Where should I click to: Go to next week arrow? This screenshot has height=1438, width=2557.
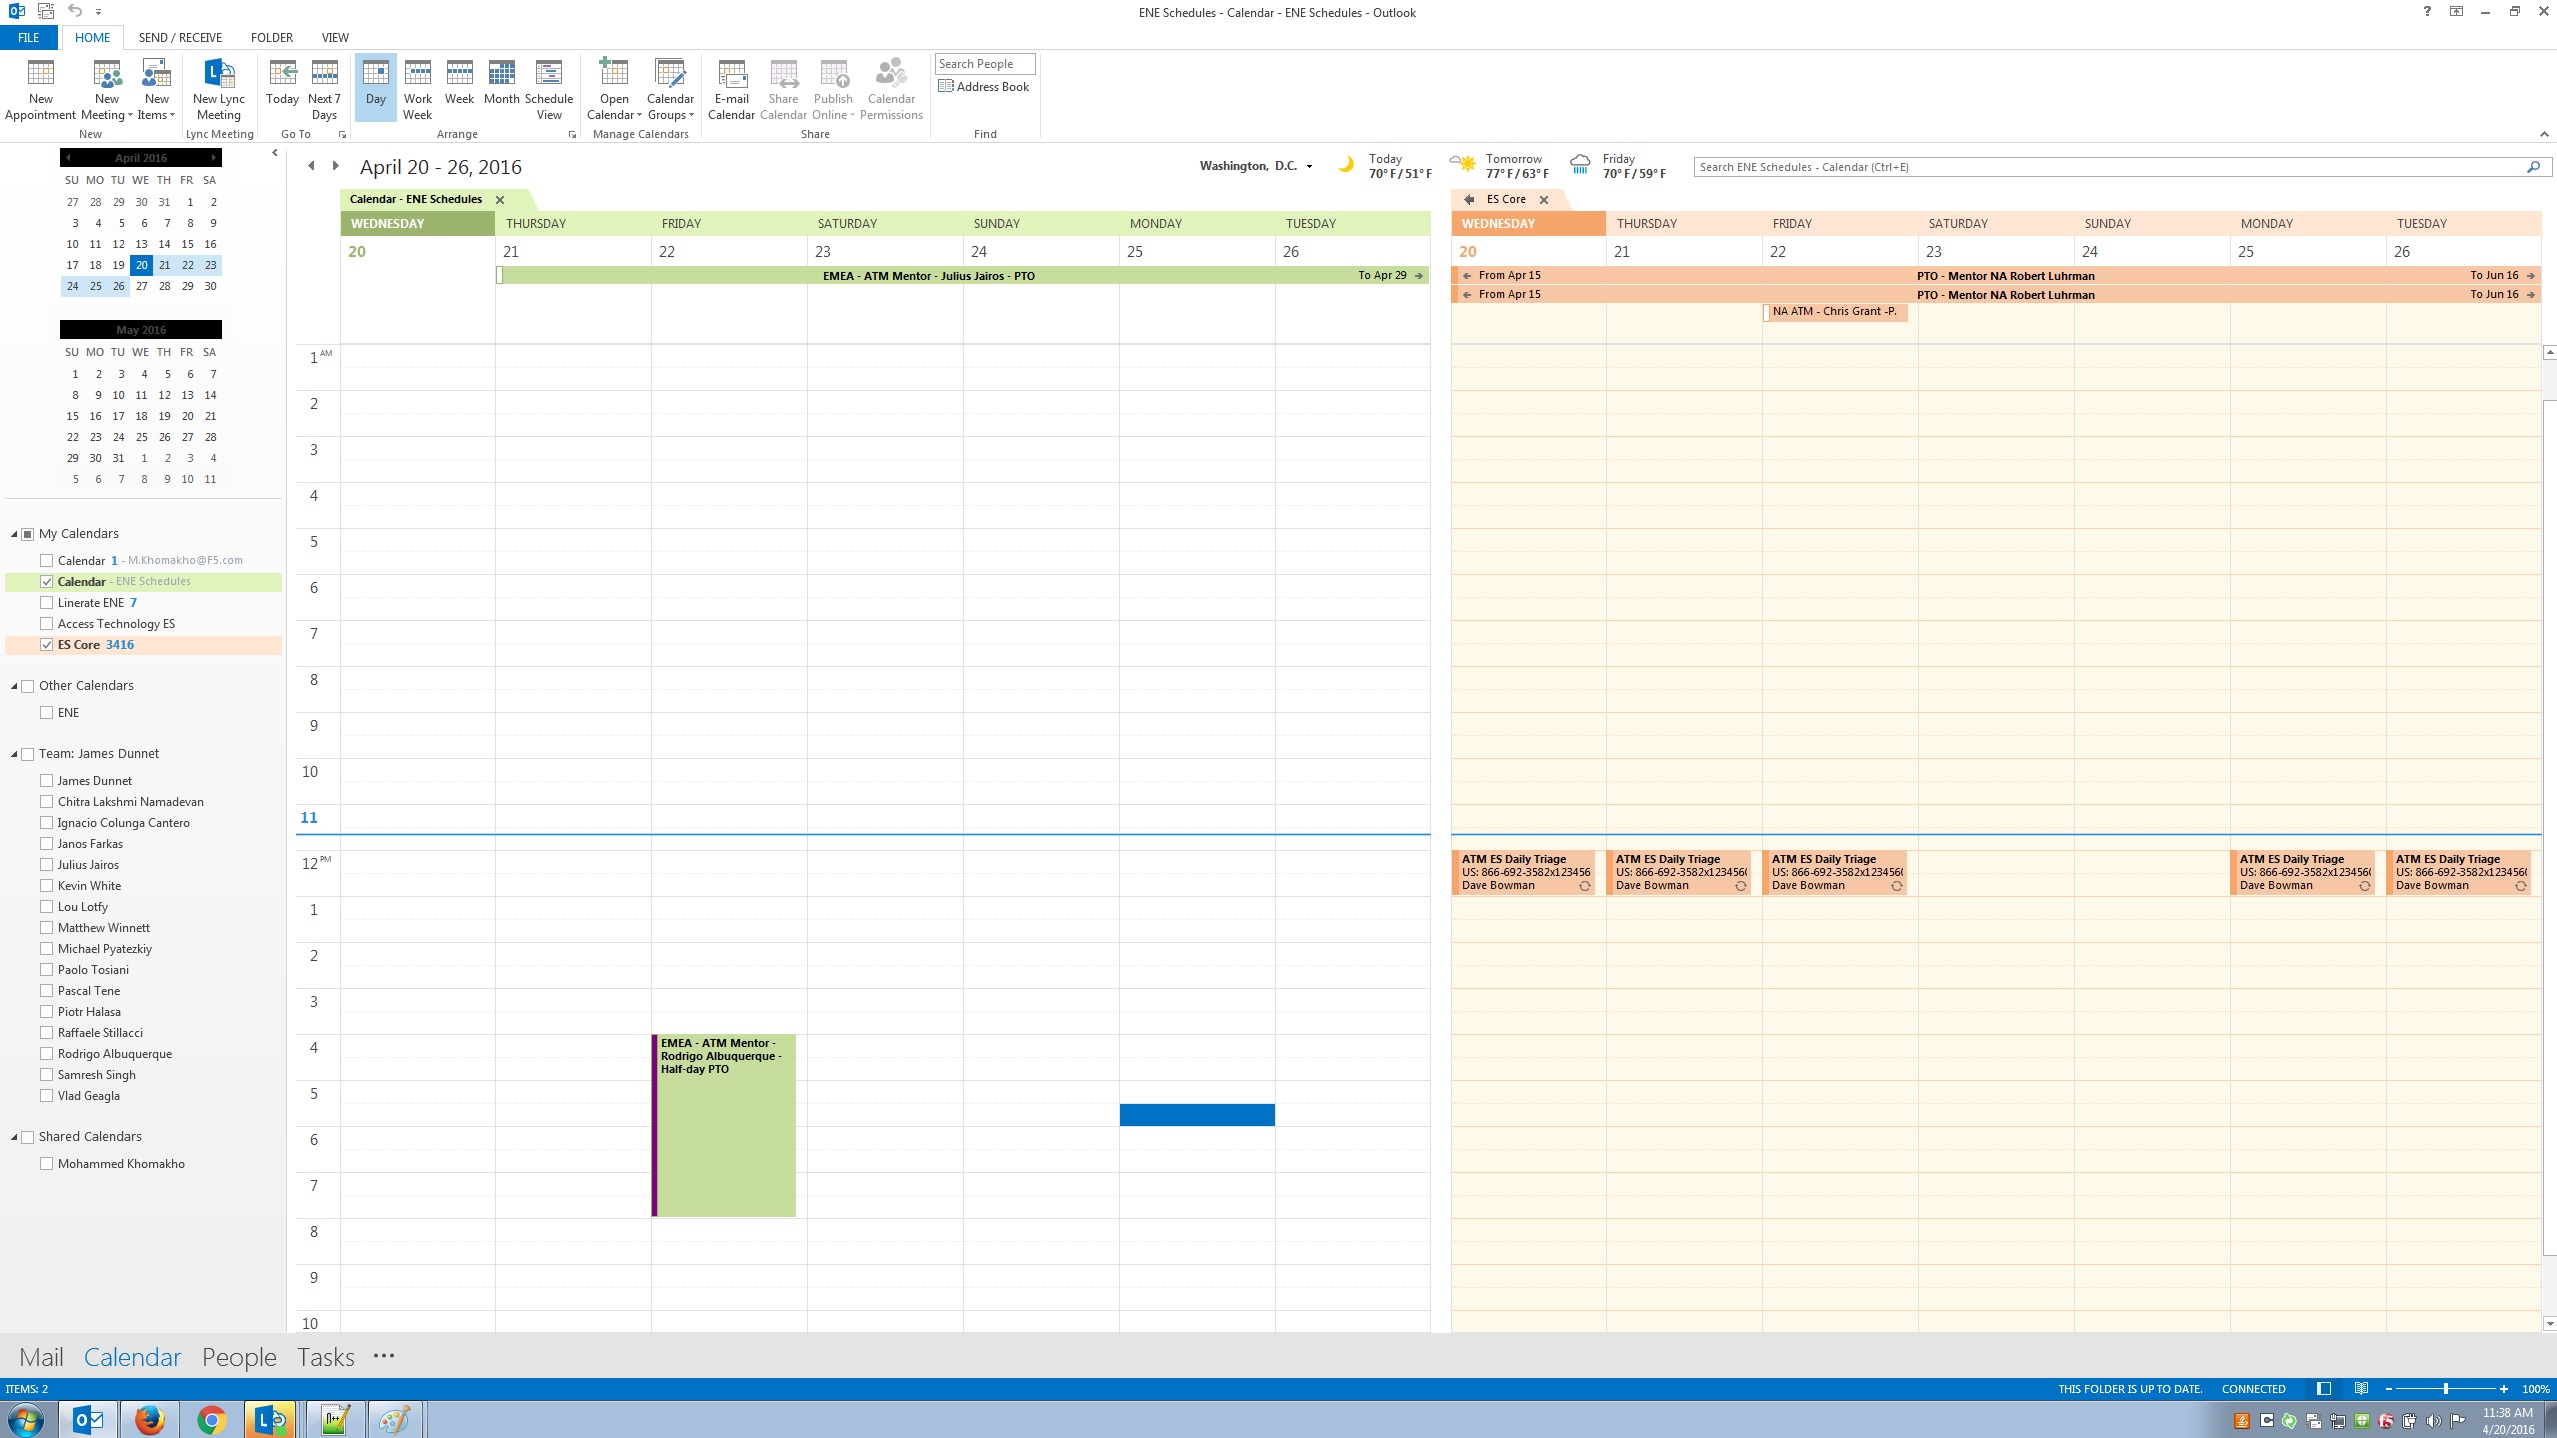click(x=335, y=166)
